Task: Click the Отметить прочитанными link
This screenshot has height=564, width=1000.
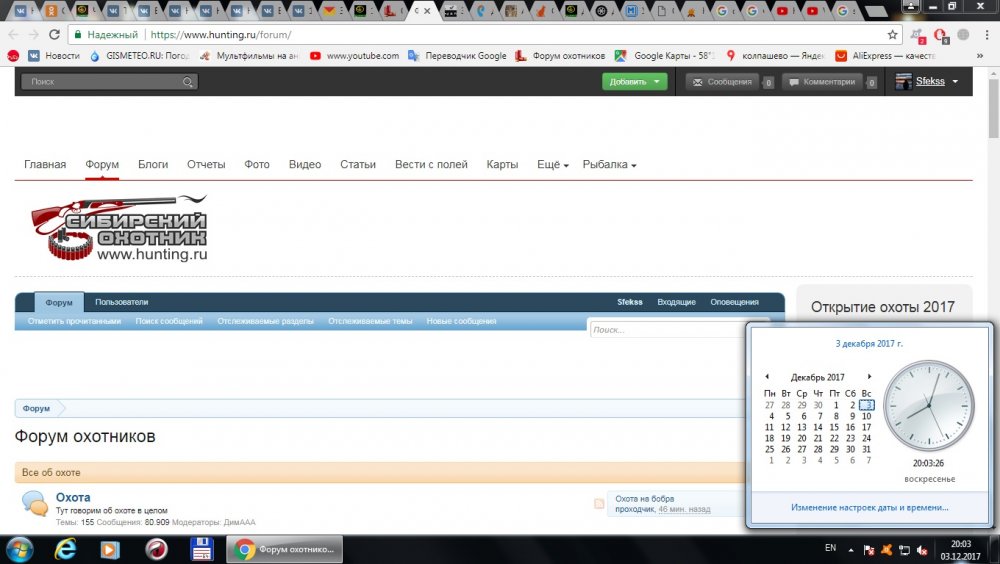Action: point(74,322)
